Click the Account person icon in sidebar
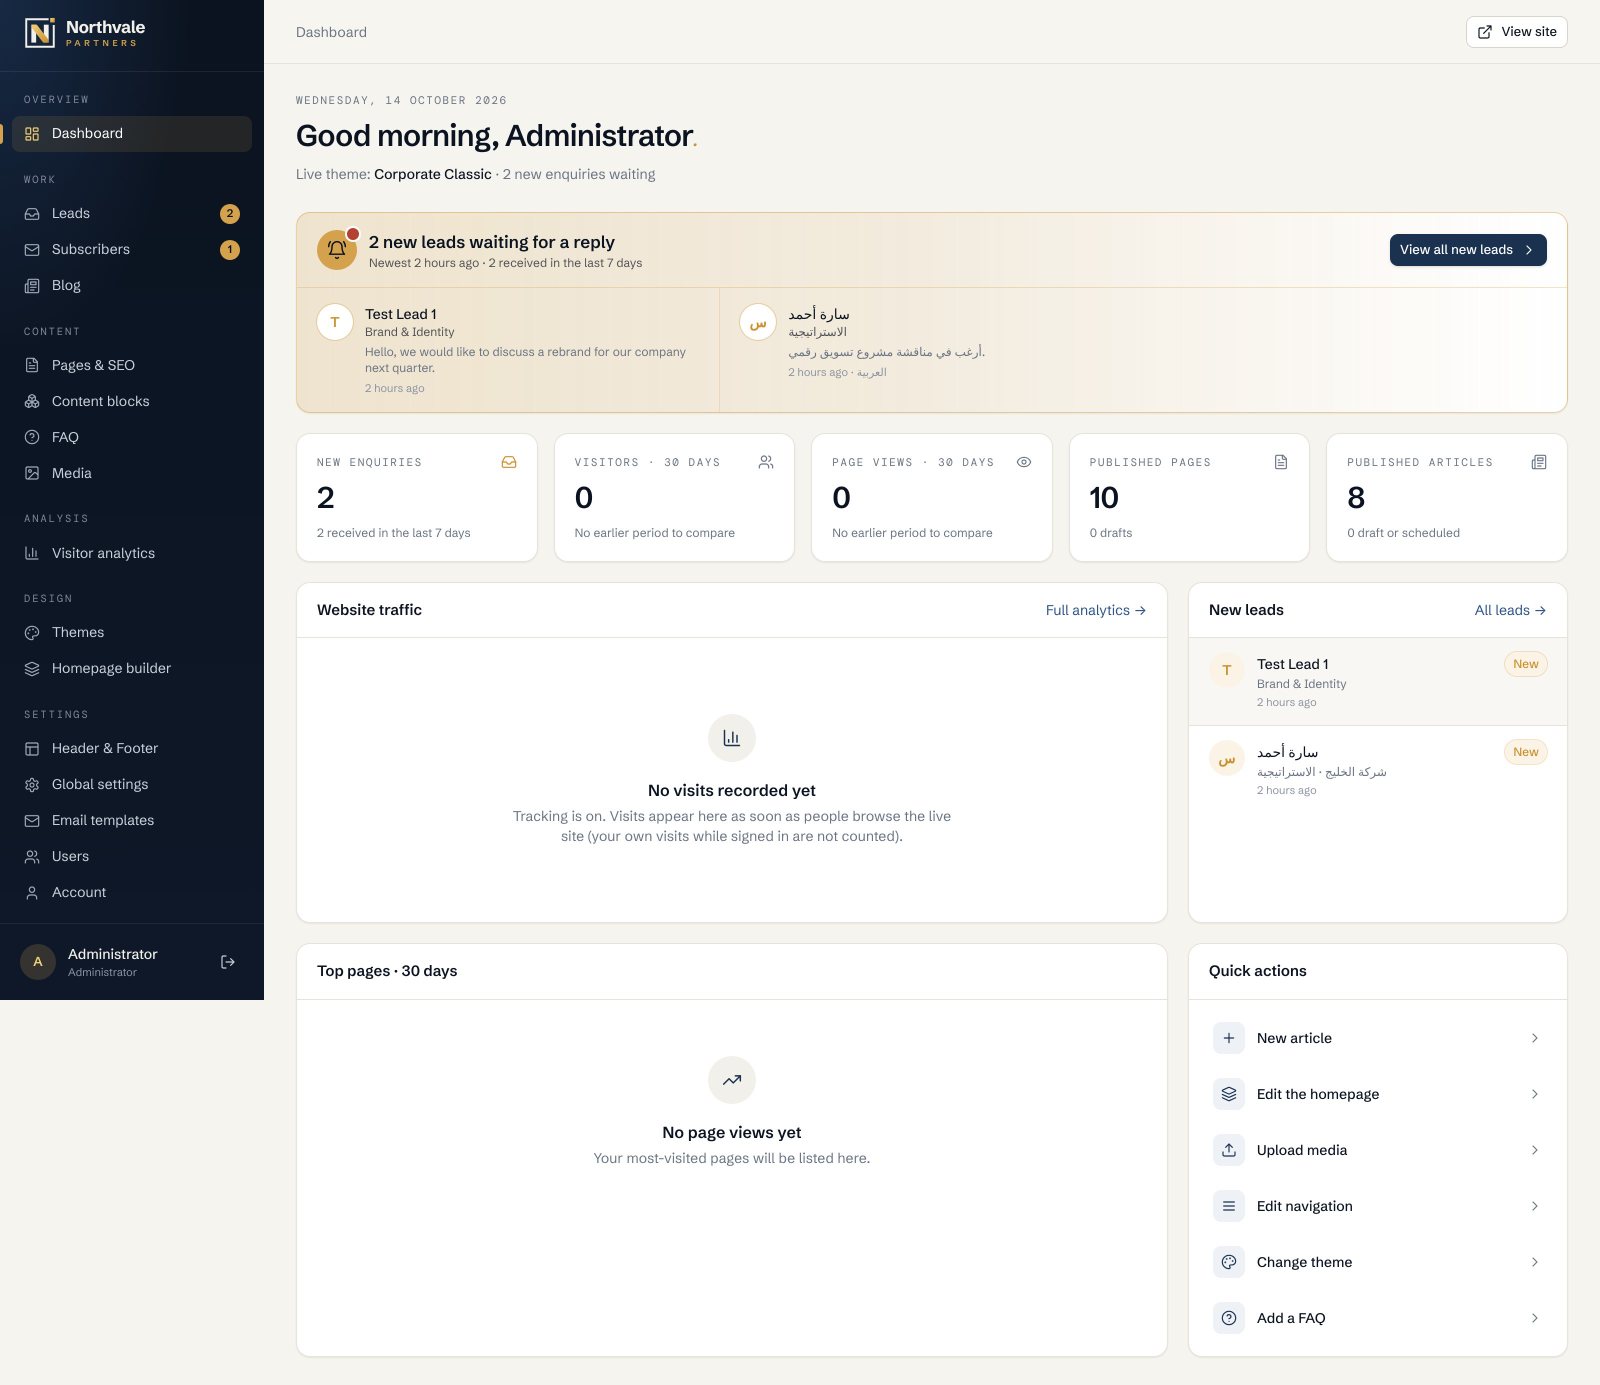Viewport: 1600px width, 1385px height. 32,893
